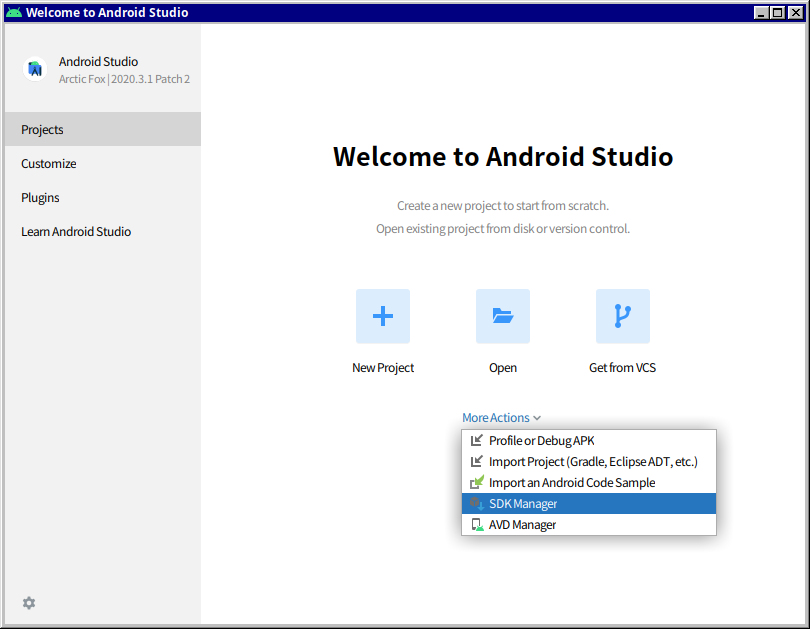This screenshot has width=810, height=629.
Task: Click the Profile or Debug APK icon
Action: point(476,441)
